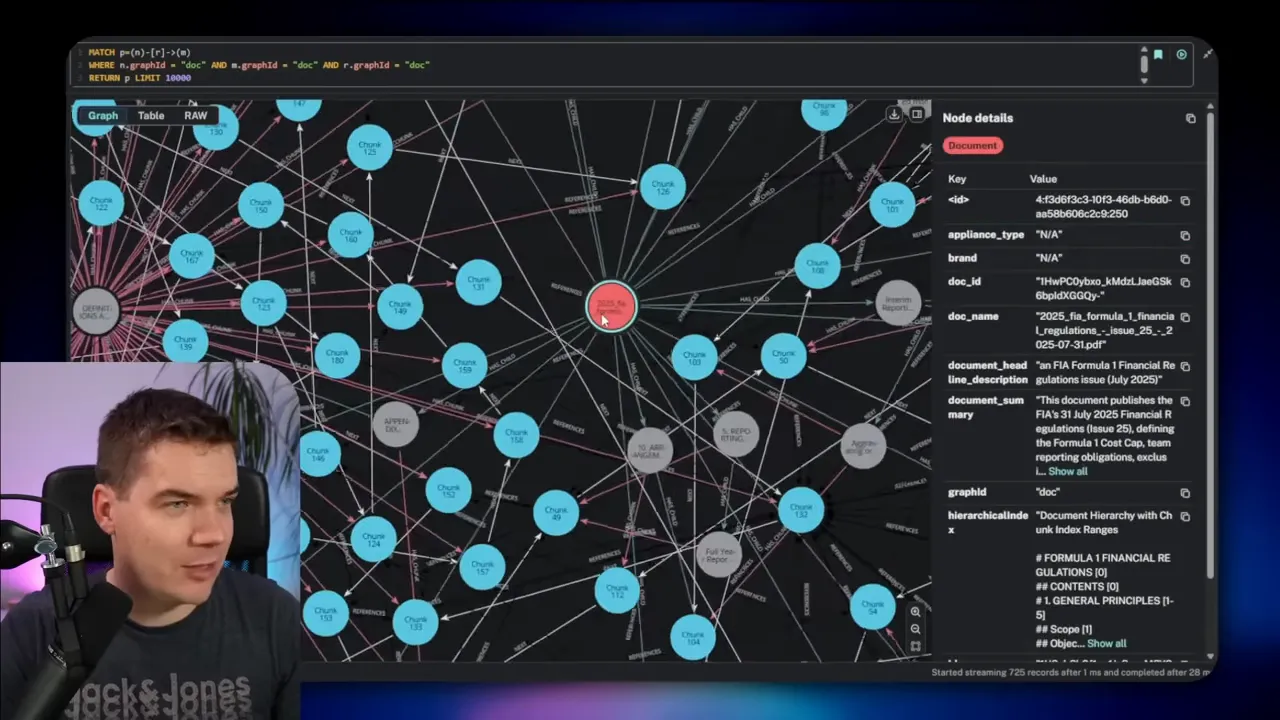Image resolution: width=1280 pixels, height=720 pixels.
Task: Switch to the Table tab
Action: tap(150, 115)
